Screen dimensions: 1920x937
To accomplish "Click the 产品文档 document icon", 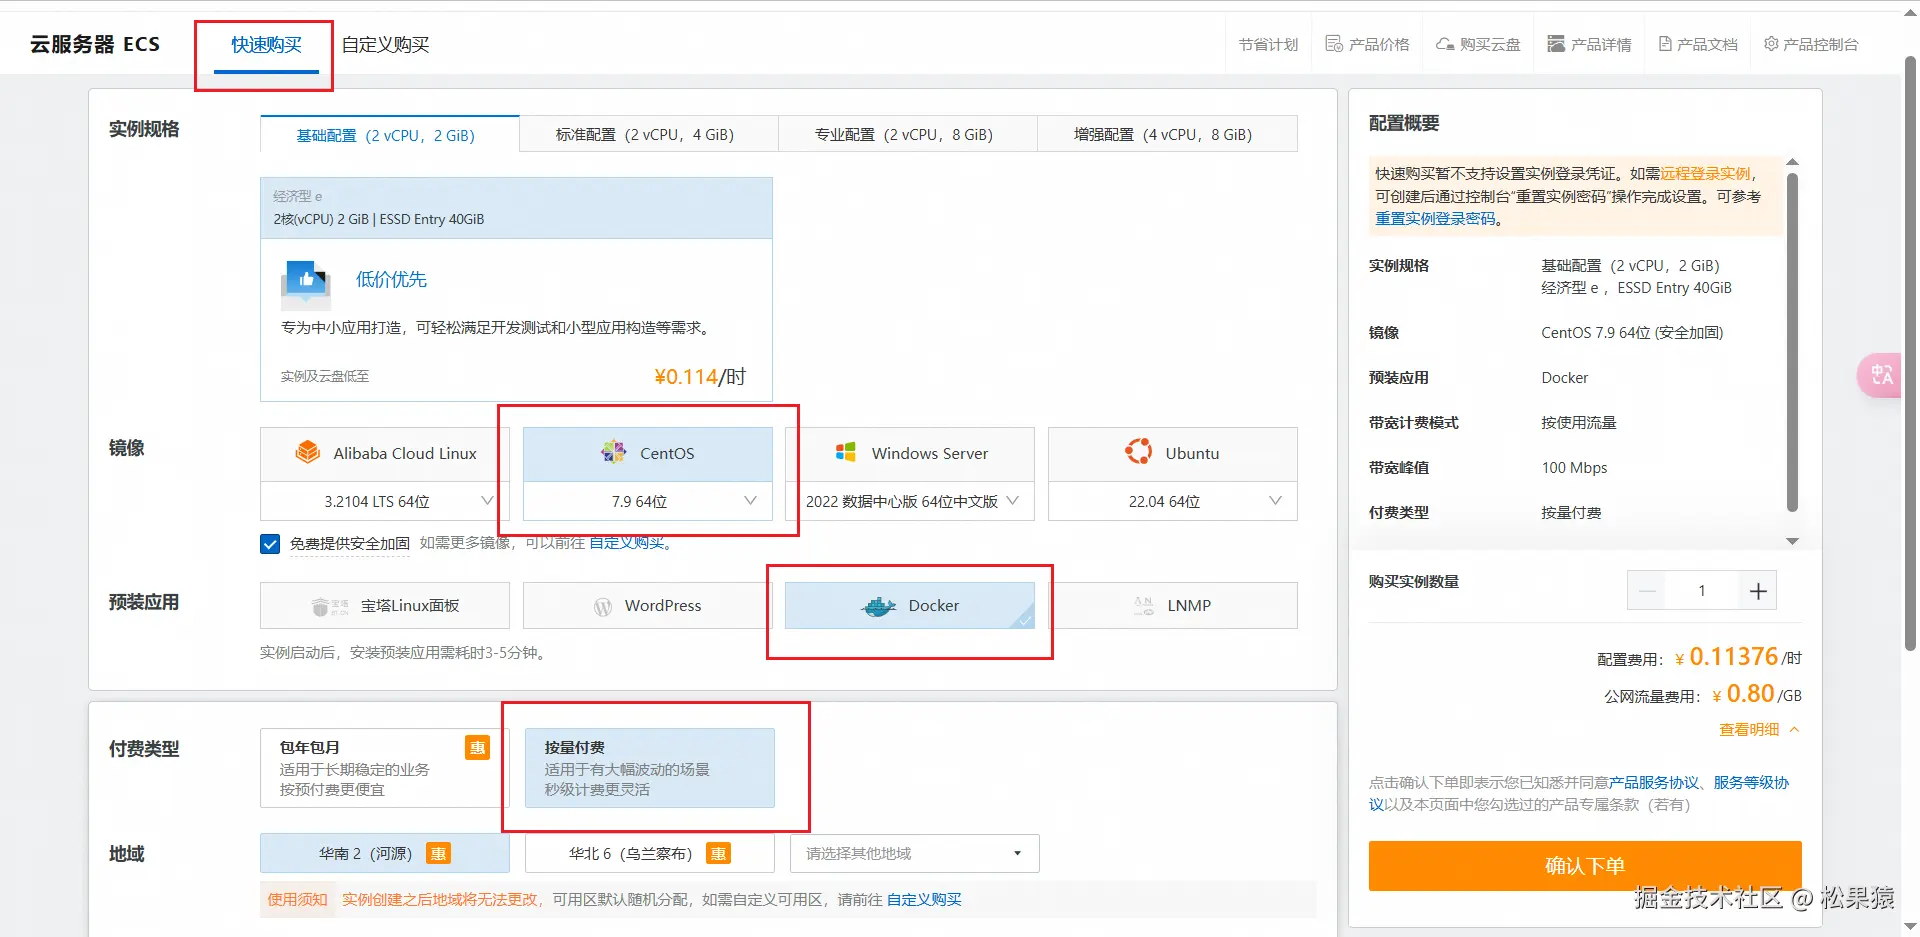I will point(1665,44).
